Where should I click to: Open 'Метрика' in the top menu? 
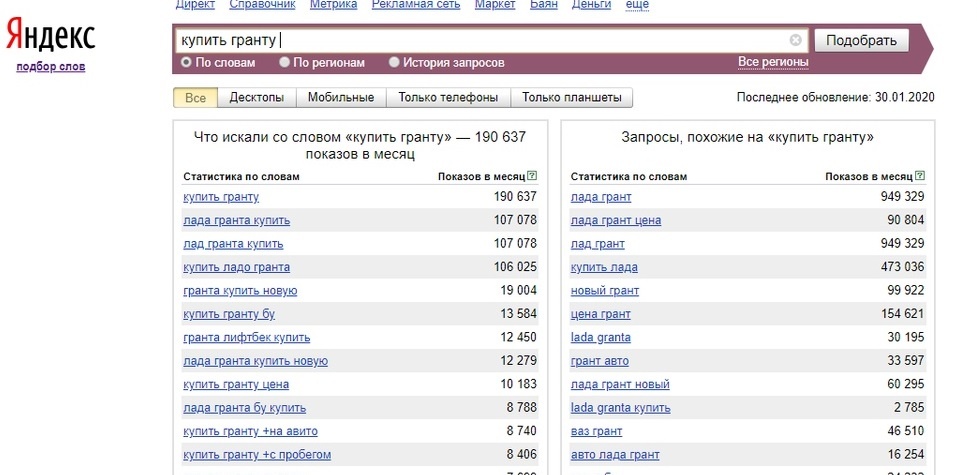[333, 4]
